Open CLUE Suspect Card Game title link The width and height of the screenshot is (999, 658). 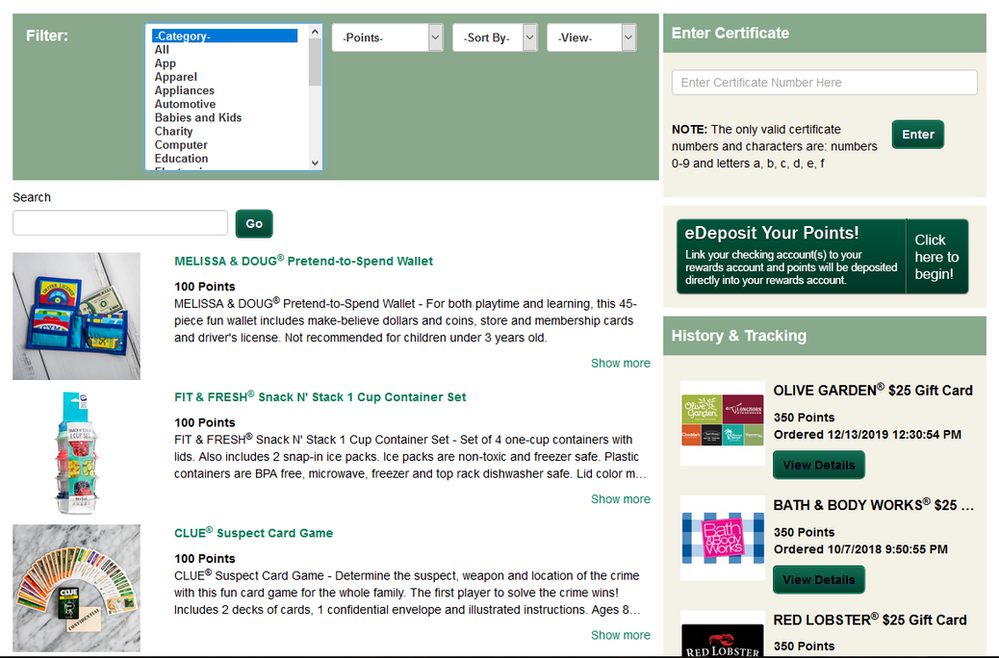[254, 533]
